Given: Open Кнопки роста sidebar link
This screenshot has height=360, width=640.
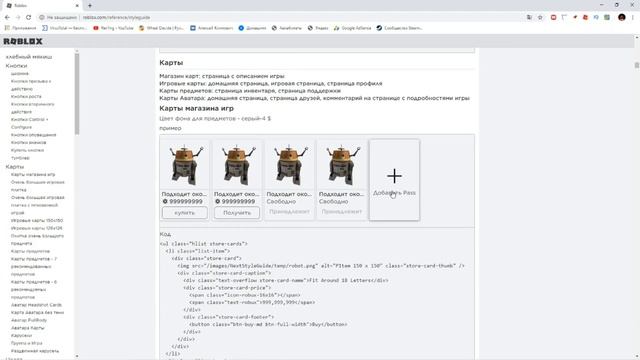Looking at the screenshot, I should point(26,96).
